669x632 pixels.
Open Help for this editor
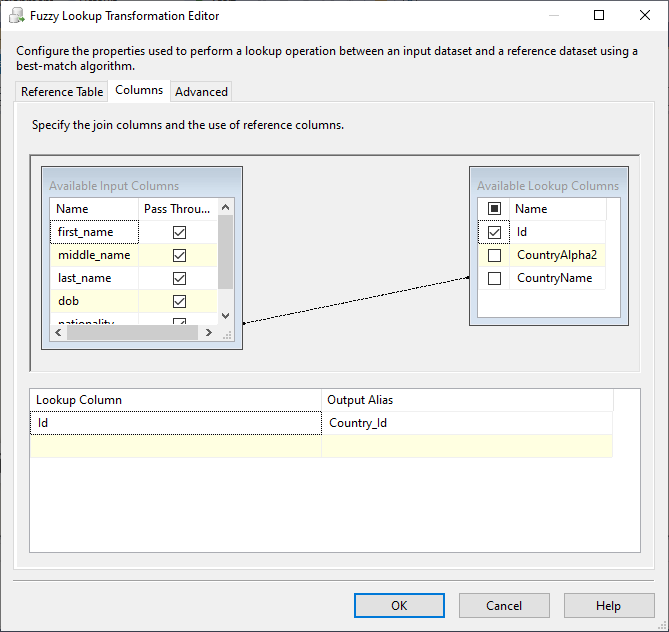(x=608, y=605)
